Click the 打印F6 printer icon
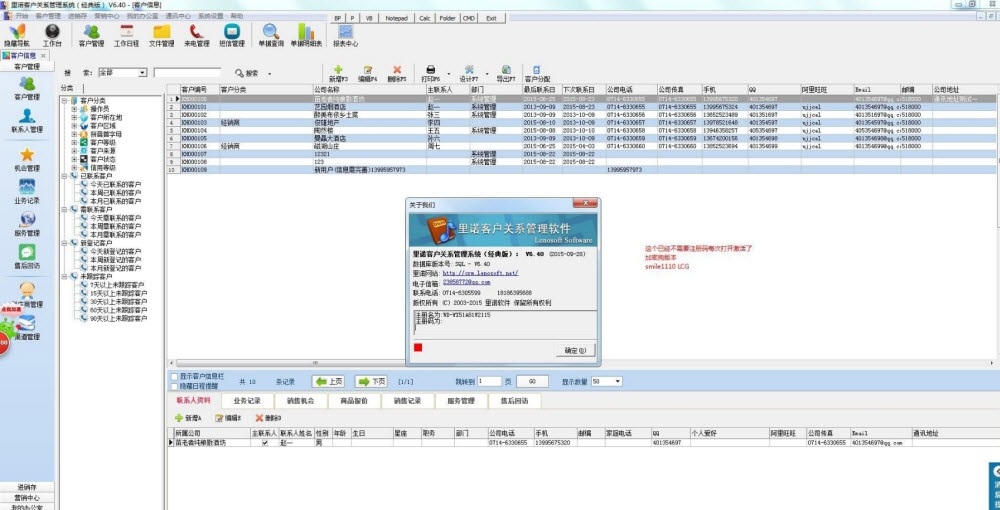This screenshot has height=510, width=1000. [x=430, y=74]
